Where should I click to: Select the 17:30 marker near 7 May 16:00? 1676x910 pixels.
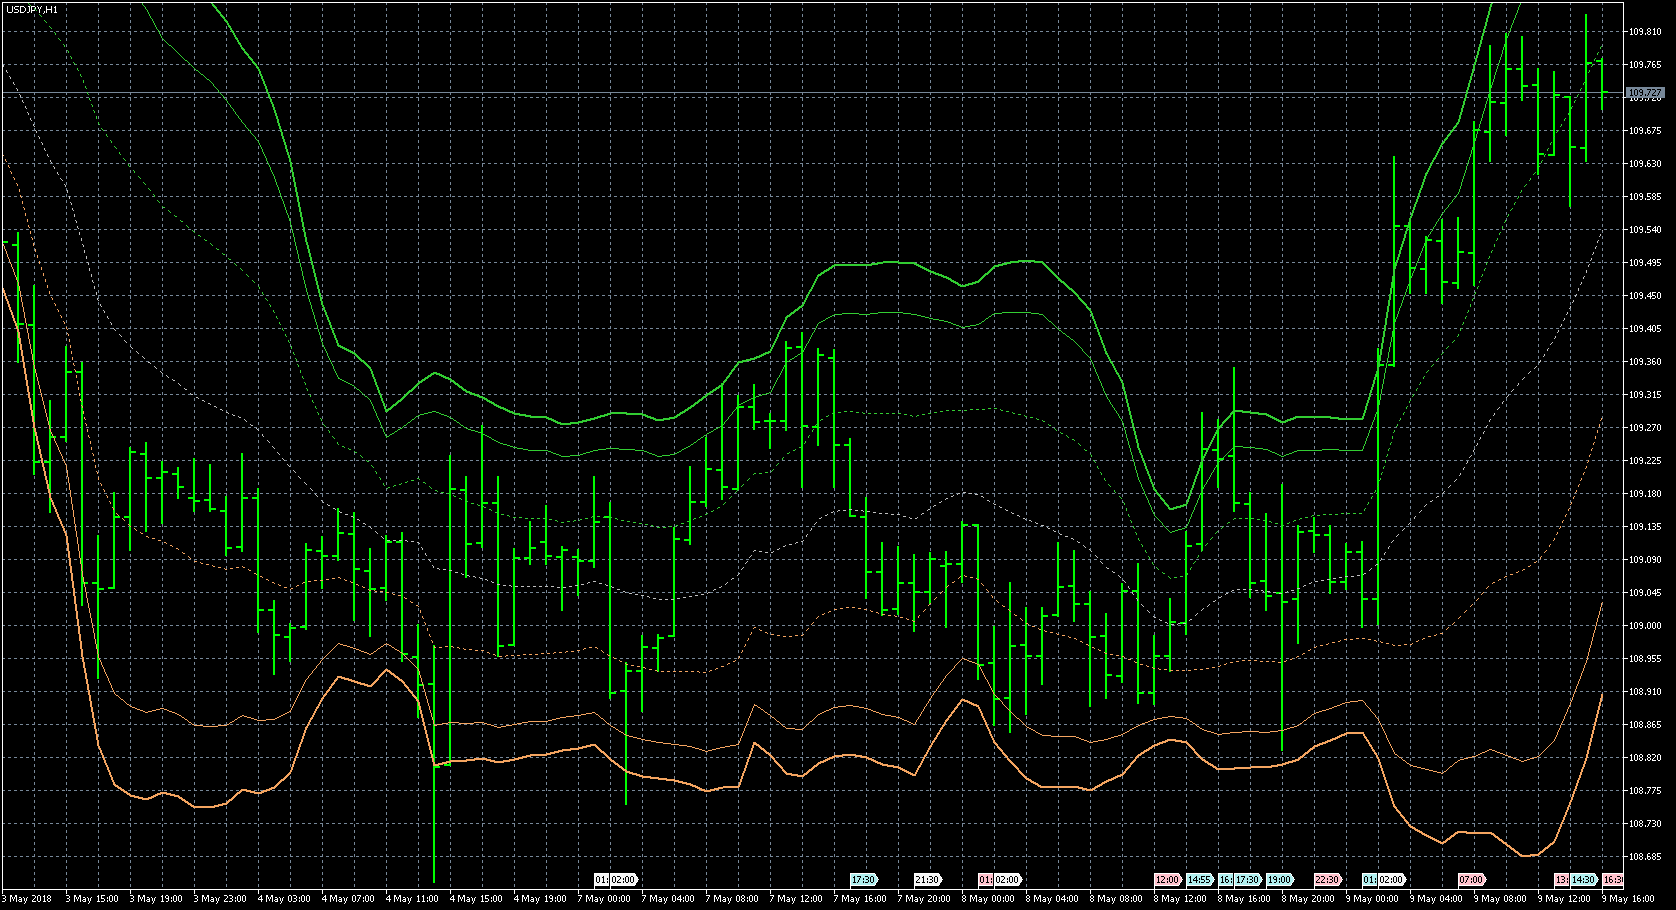863,880
